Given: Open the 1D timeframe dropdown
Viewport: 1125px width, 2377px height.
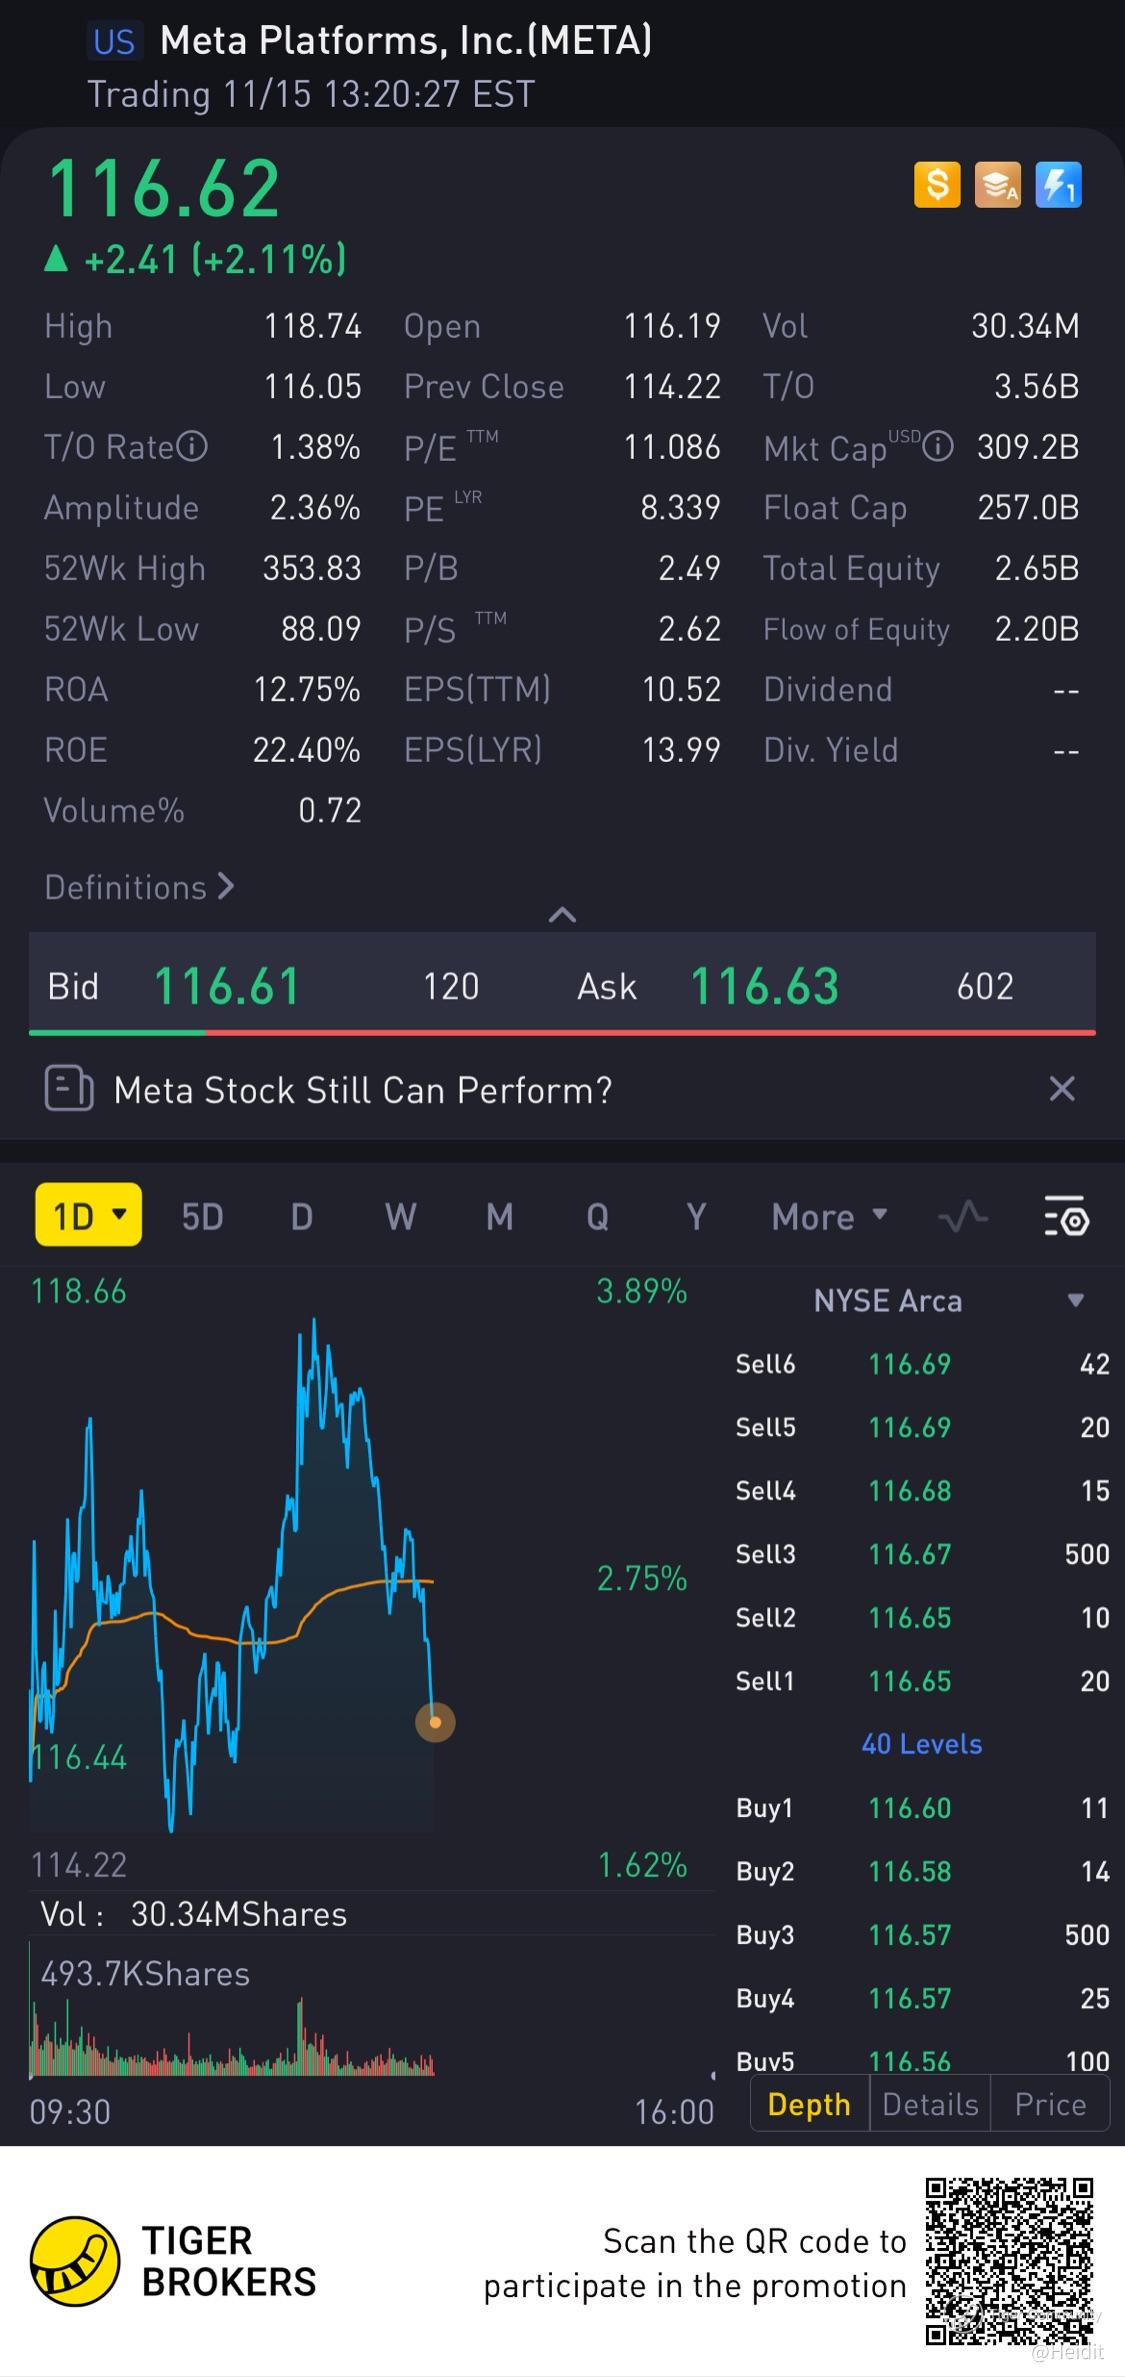Looking at the screenshot, I should pyautogui.click(x=89, y=1216).
